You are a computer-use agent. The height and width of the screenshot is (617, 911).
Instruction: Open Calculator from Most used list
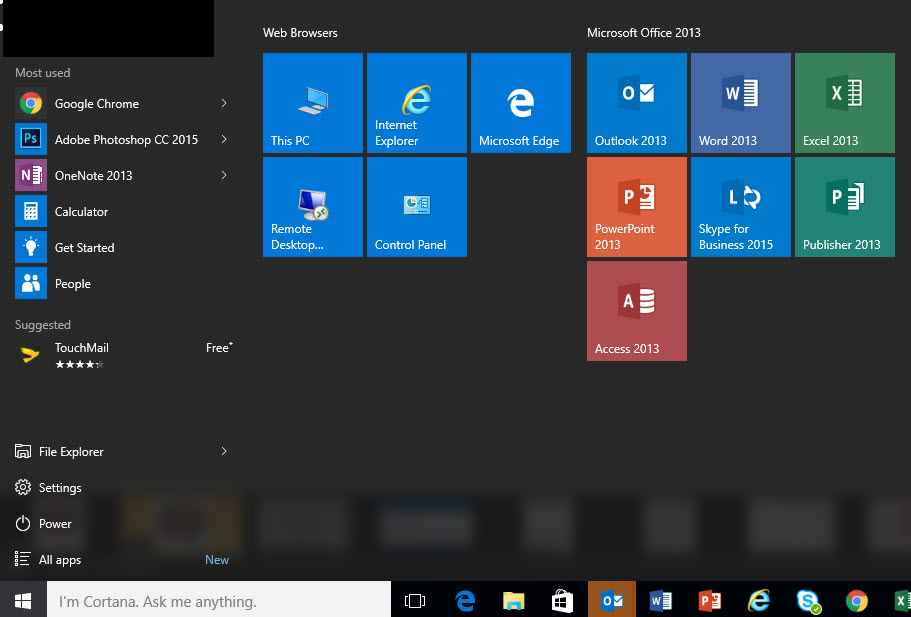click(x=122, y=211)
